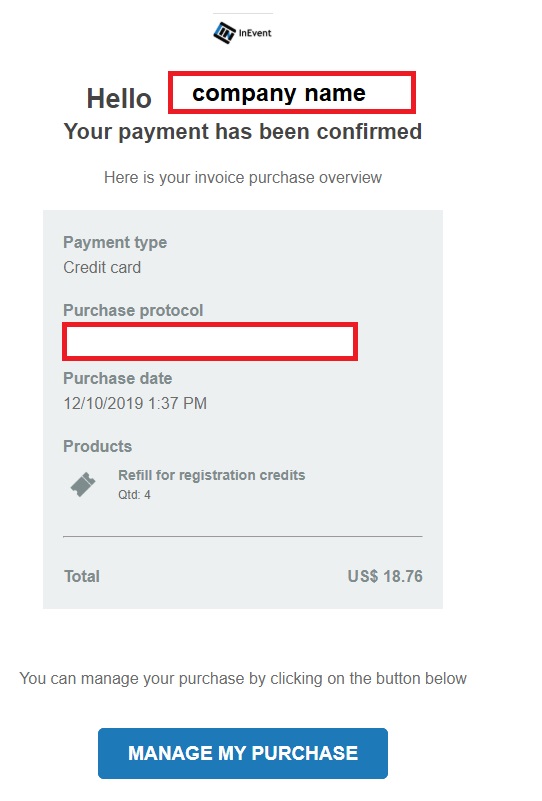The width and height of the screenshot is (542, 801).
Task: Select the company name box
Action: [x=292, y=92]
